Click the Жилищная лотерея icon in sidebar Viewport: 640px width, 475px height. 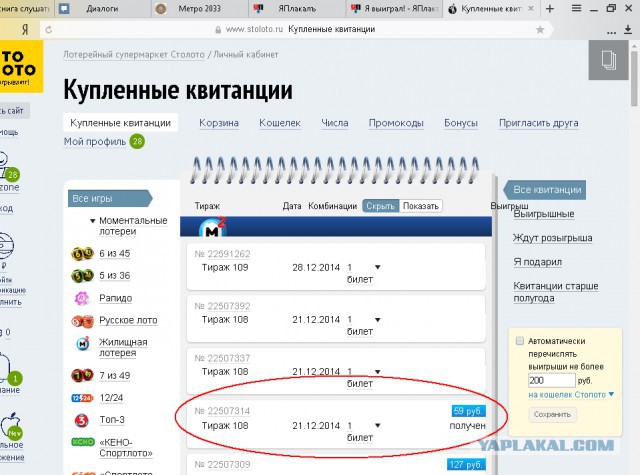(x=83, y=343)
